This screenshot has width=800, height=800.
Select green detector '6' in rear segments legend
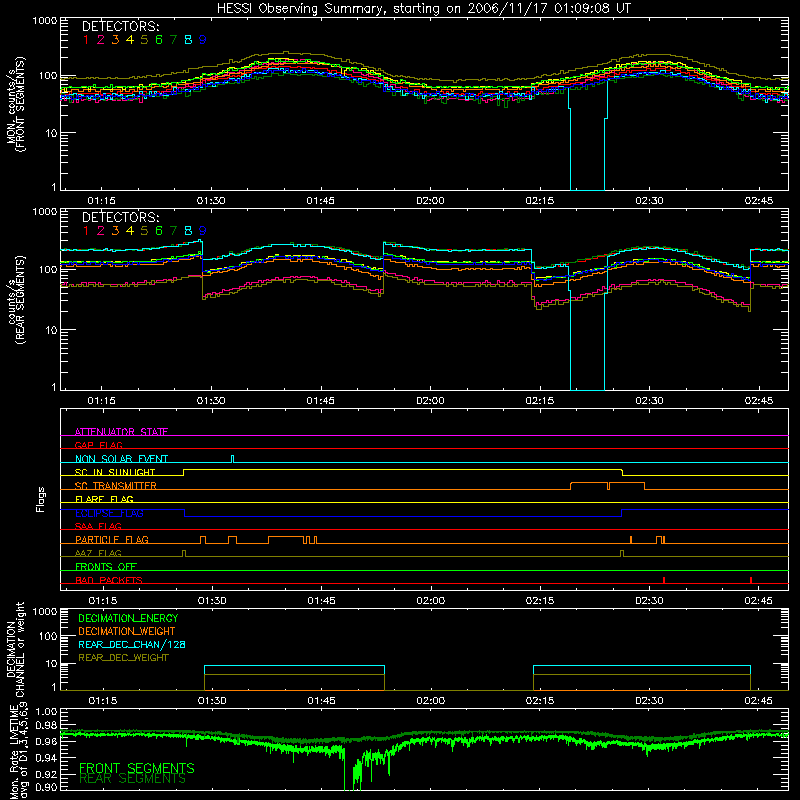(159, 231)
